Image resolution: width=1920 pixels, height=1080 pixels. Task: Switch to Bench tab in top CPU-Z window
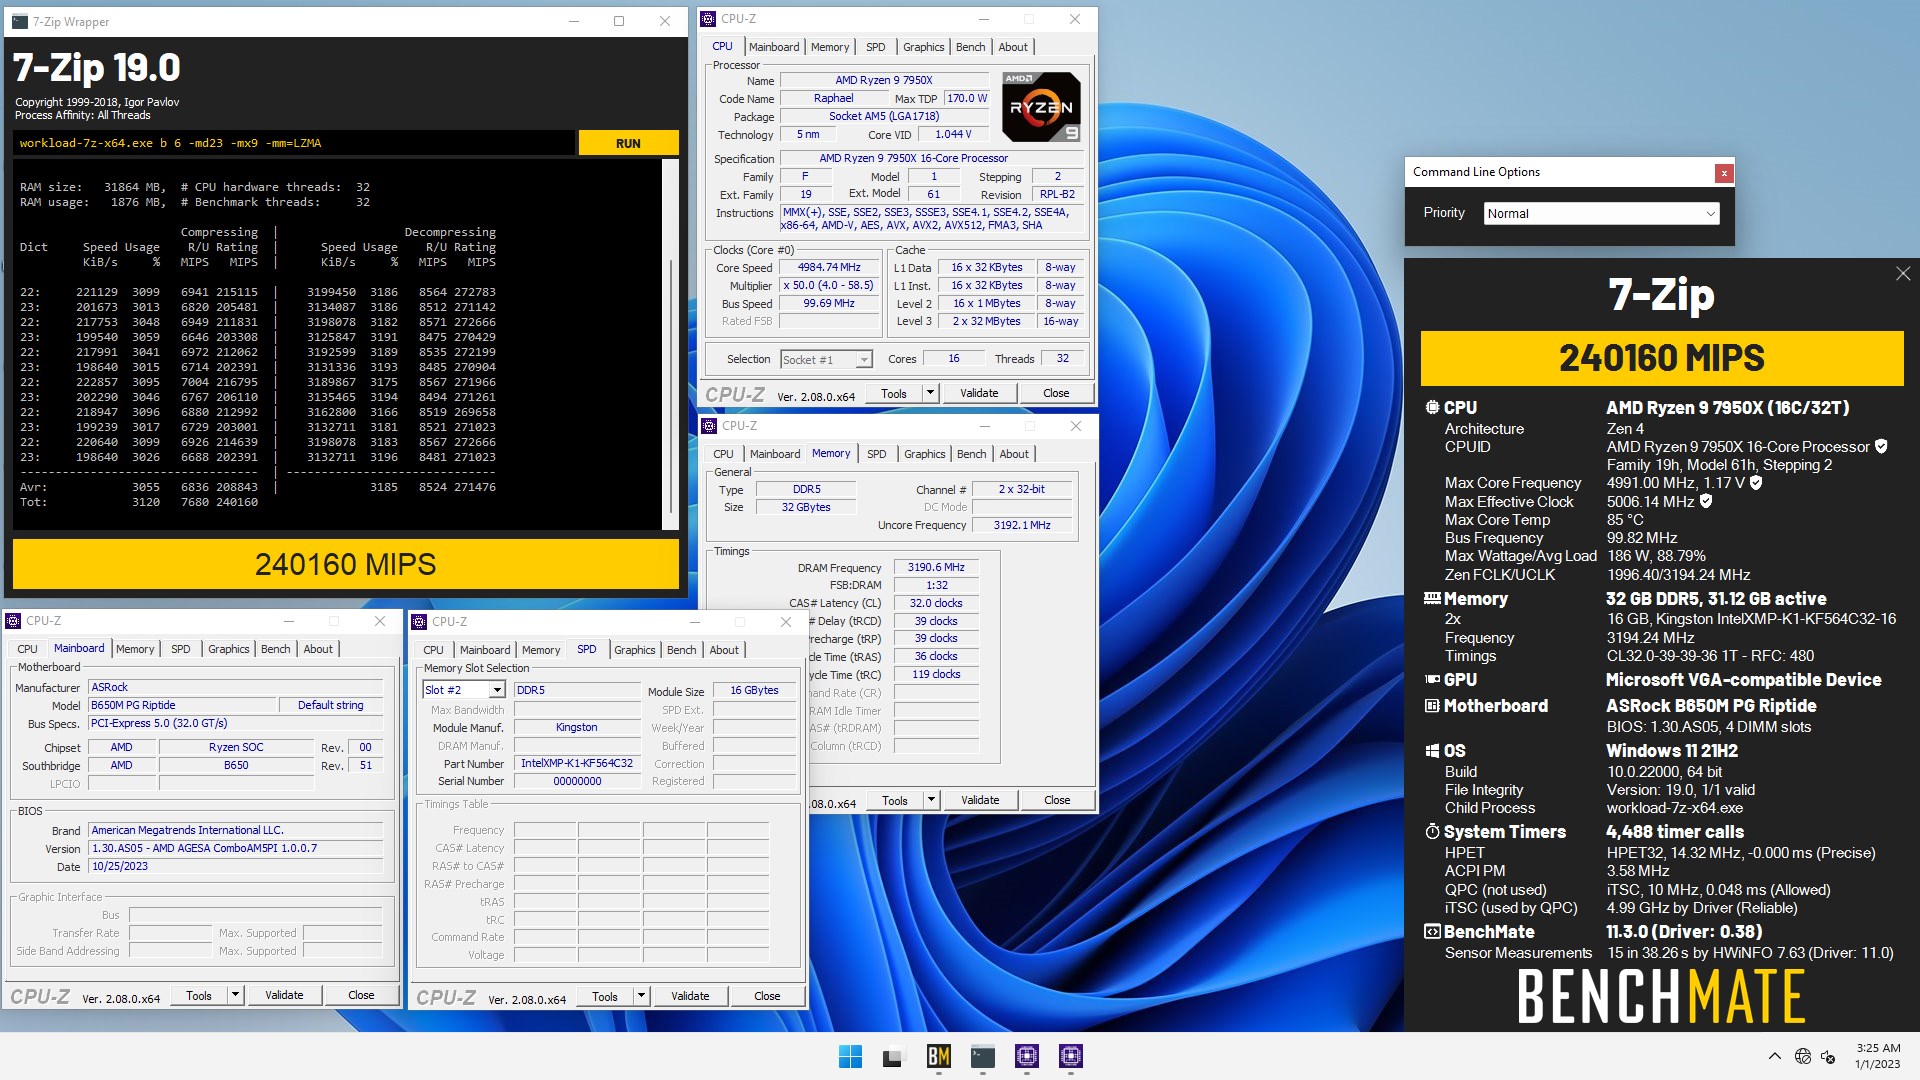[x=970, y=47]
